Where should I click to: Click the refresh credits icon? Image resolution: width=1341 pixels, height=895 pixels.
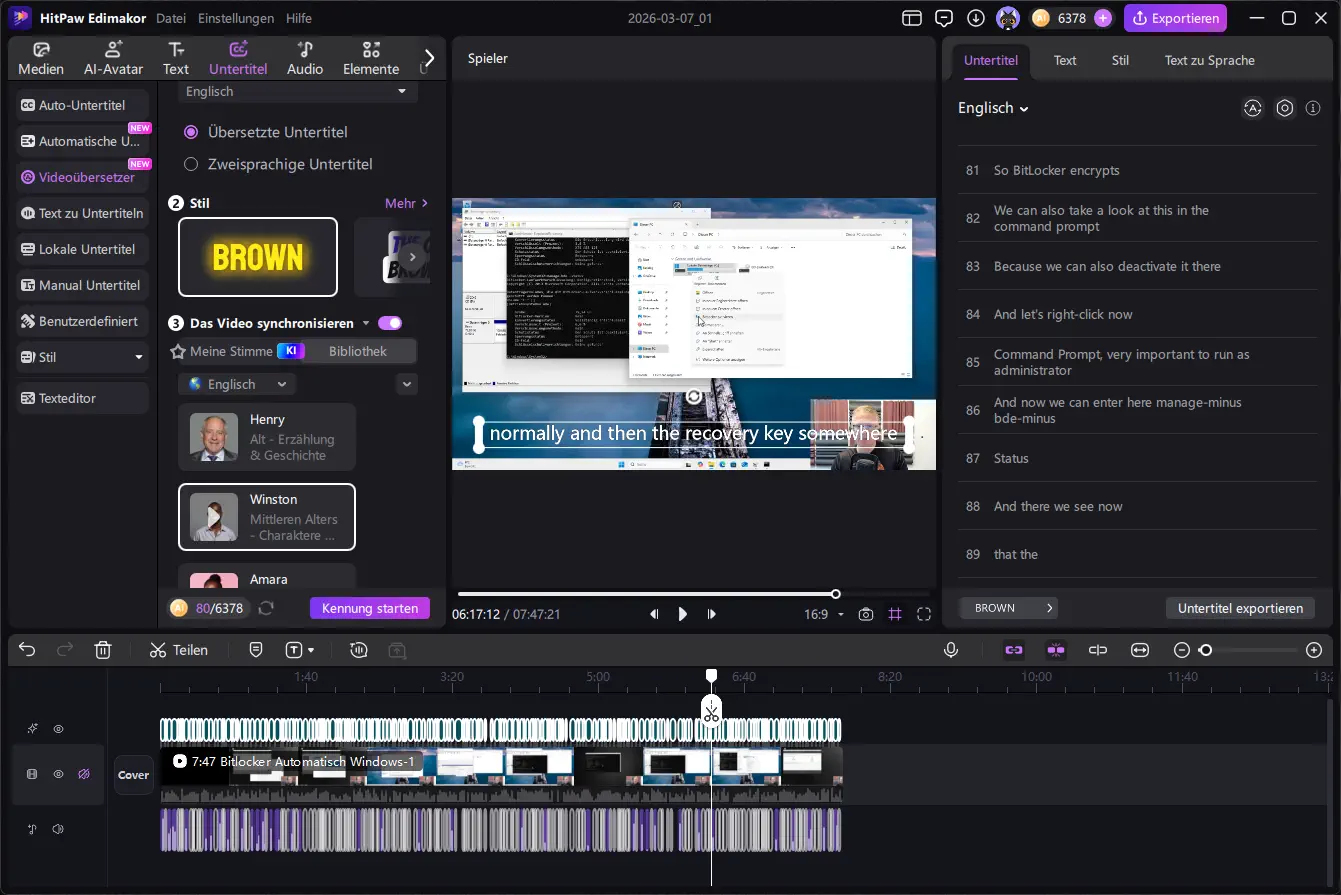pyautogui.click(x=266, y=608)
